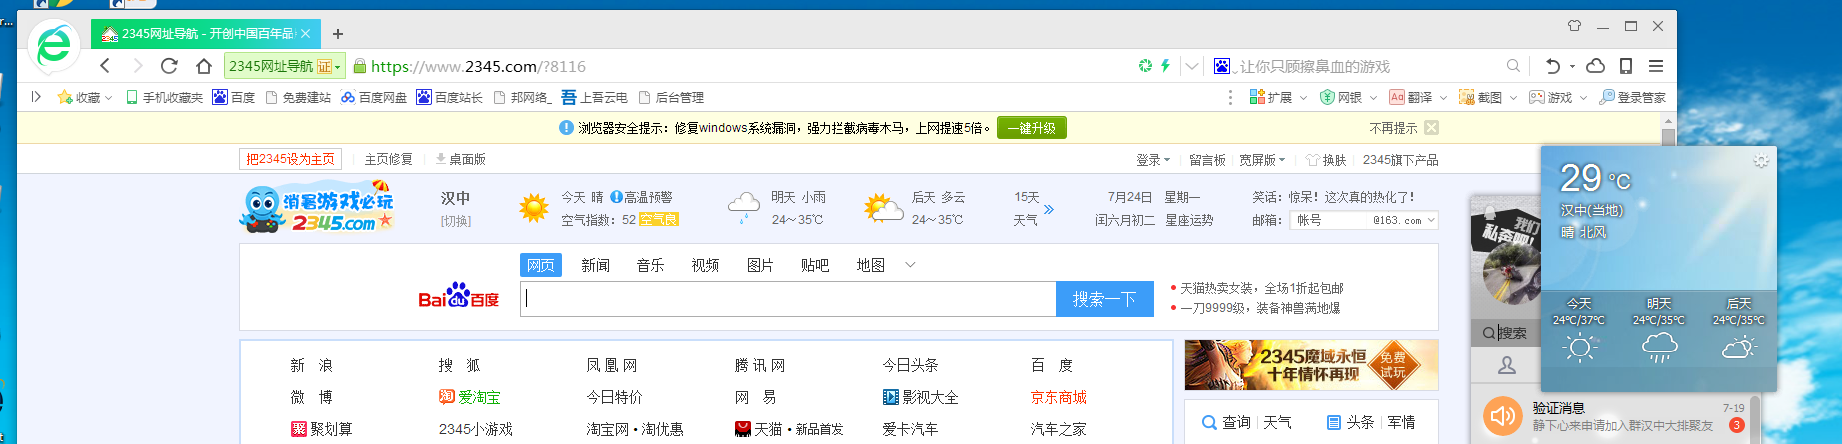Open a new tab with plus button
The image size is (1842, 444).
pyautogui.click(x=338, y=34)
